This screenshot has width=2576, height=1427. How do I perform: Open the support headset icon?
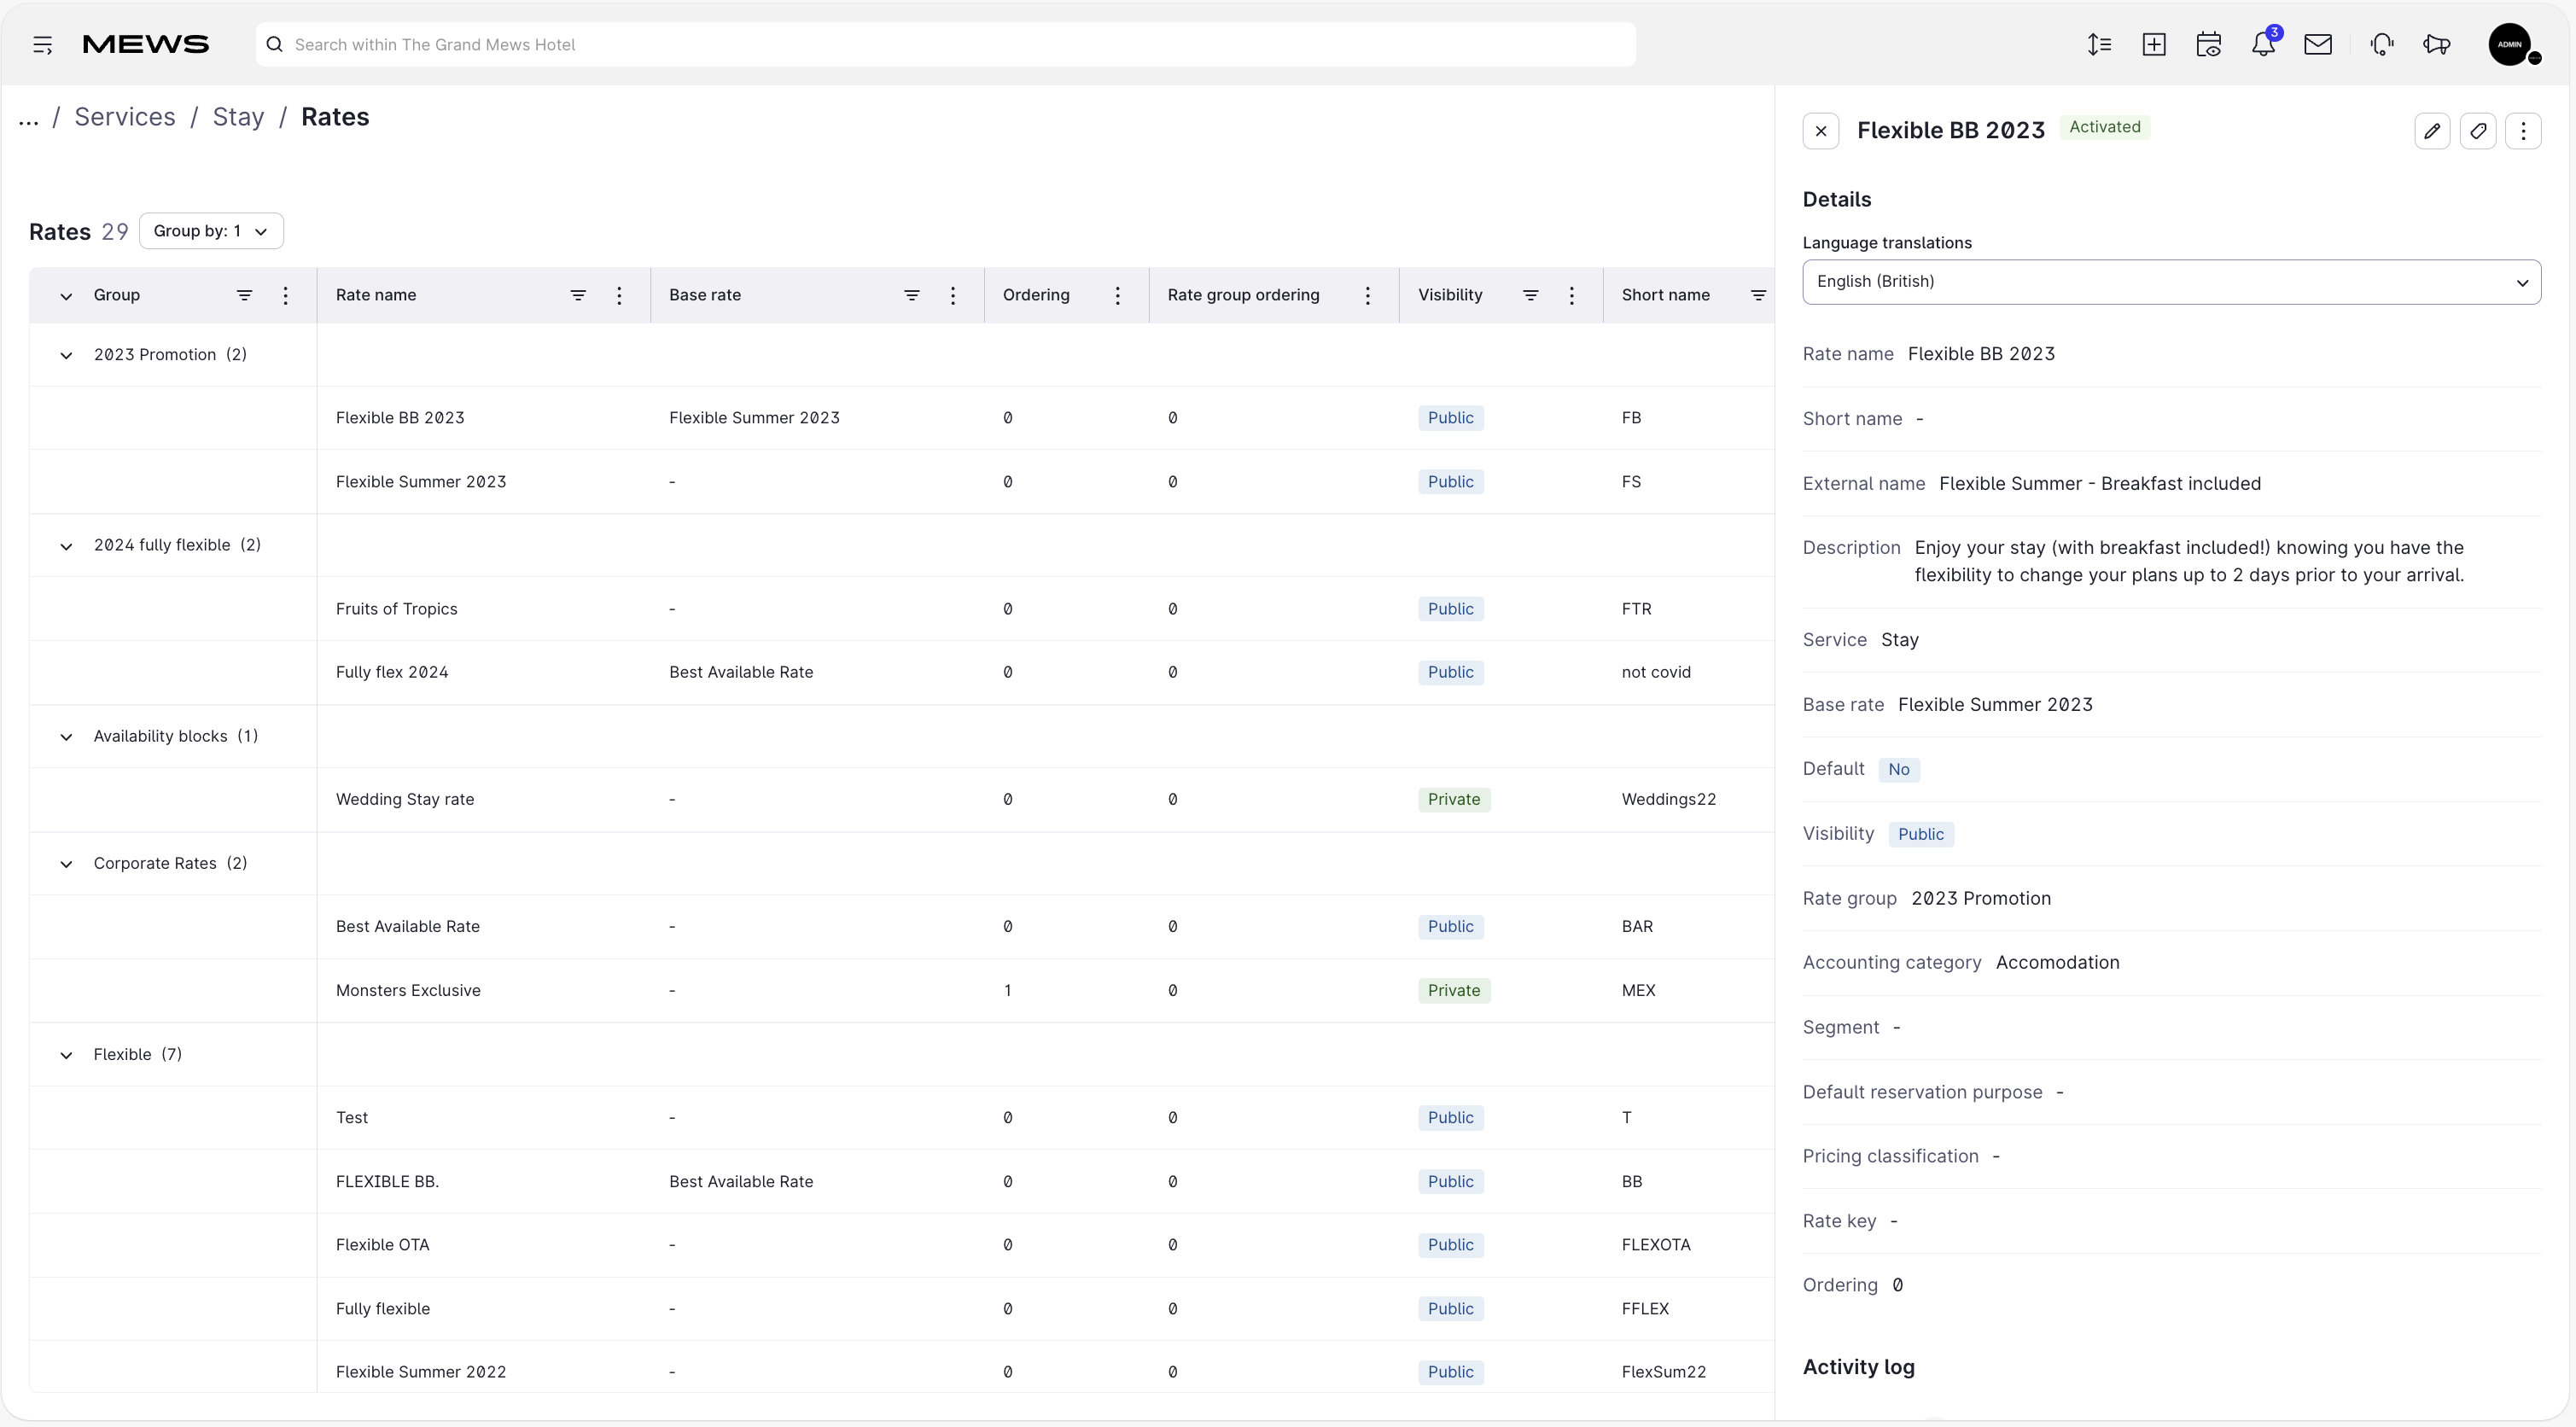pyautogui.click(x=2382, y=45)
